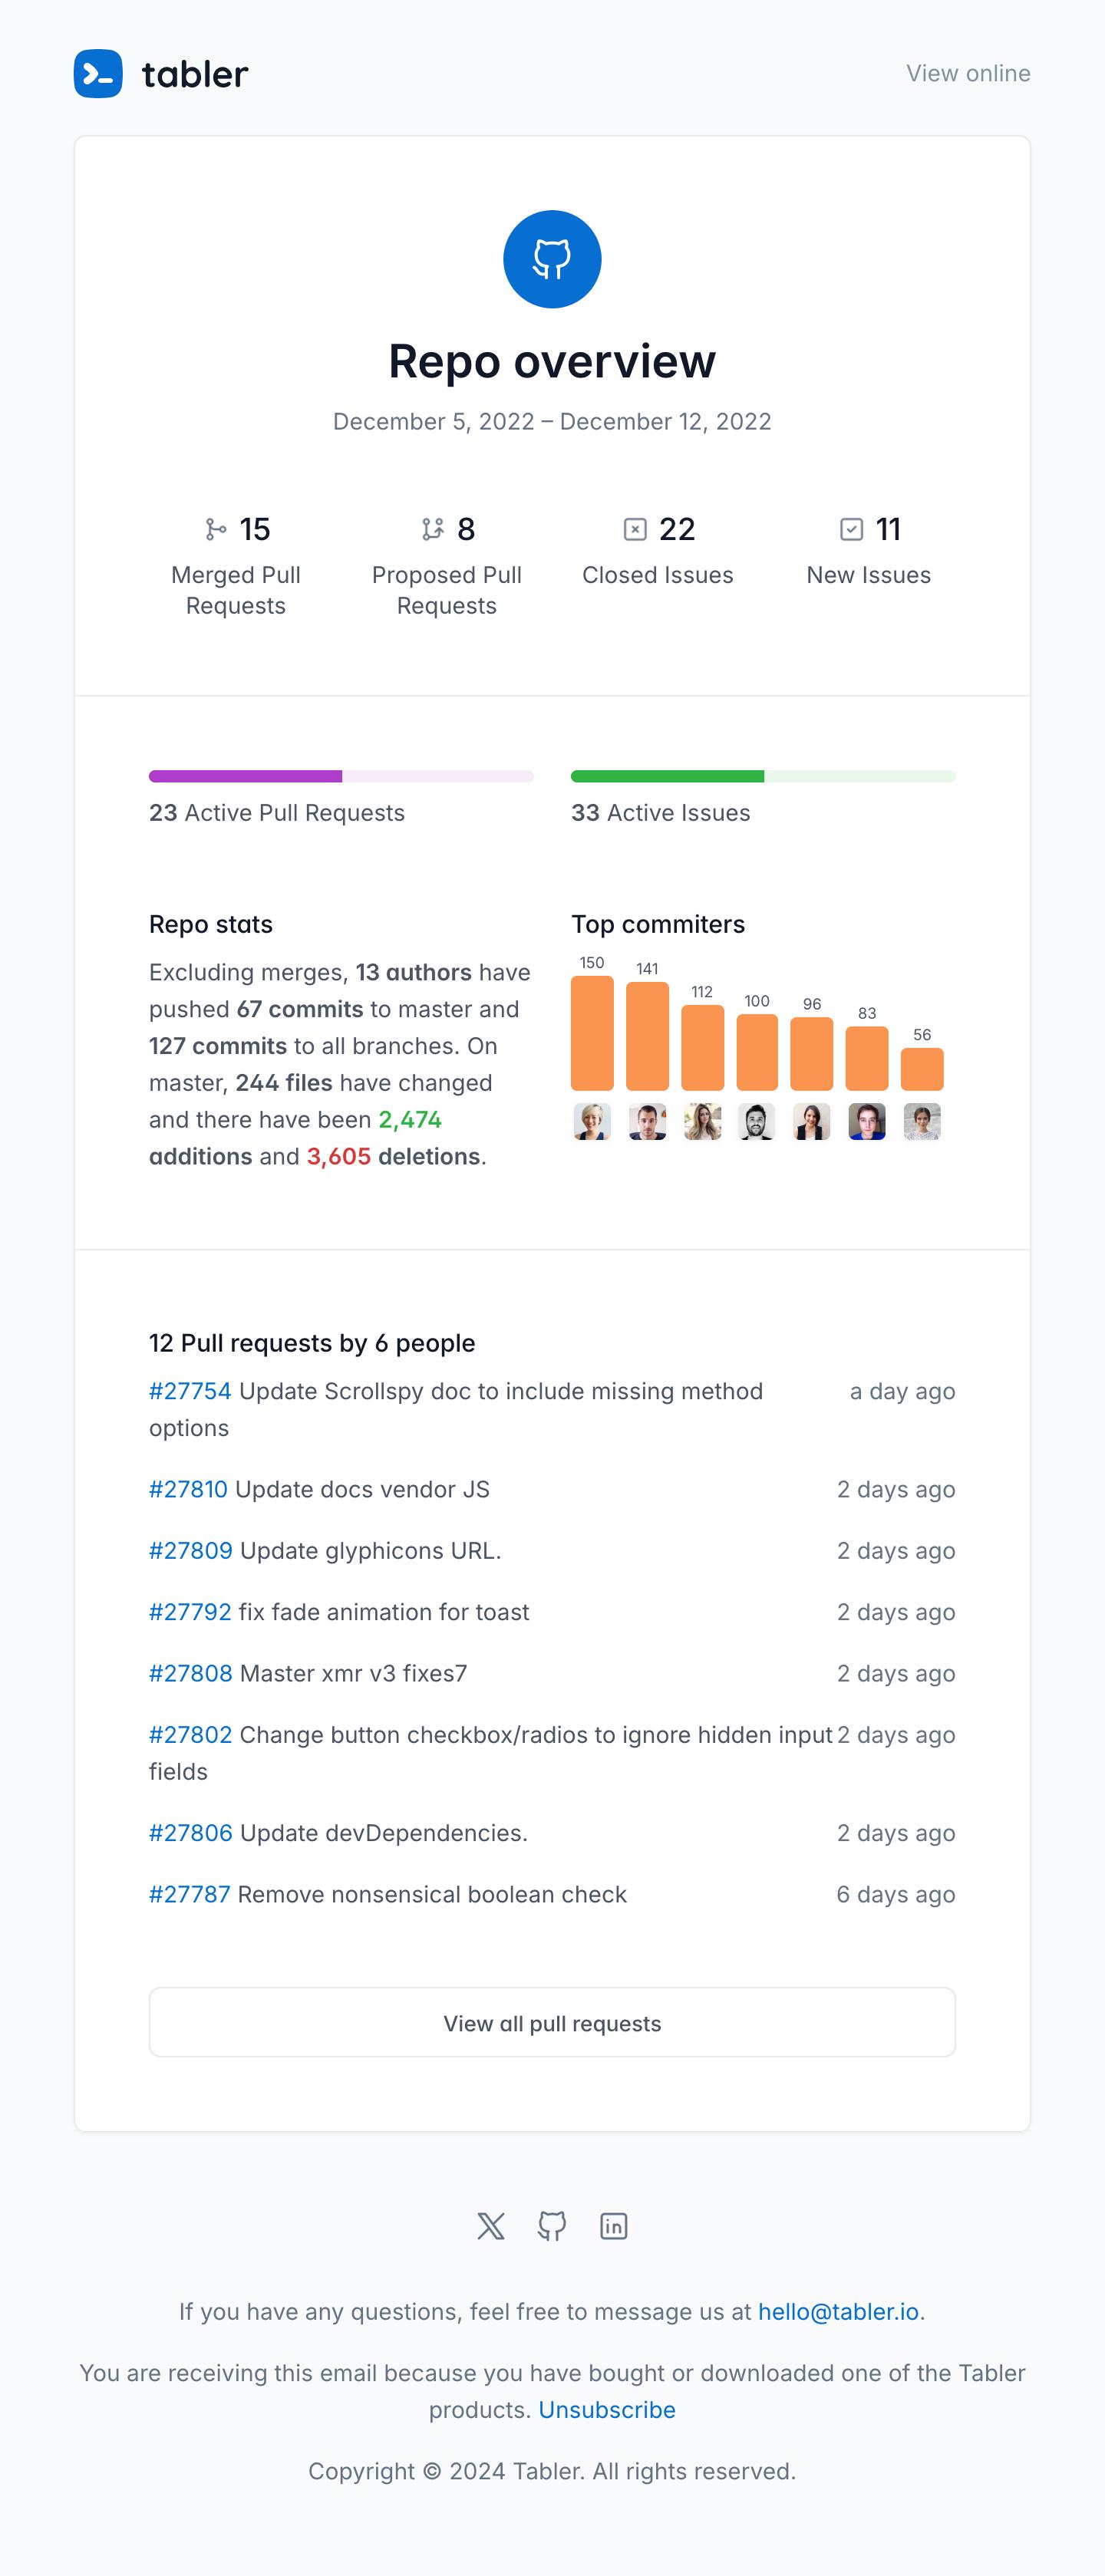Click the hello@tabler.io email link
Image resolution: width=1105 pixels, height=2576 pixels.
point(838,2311)
